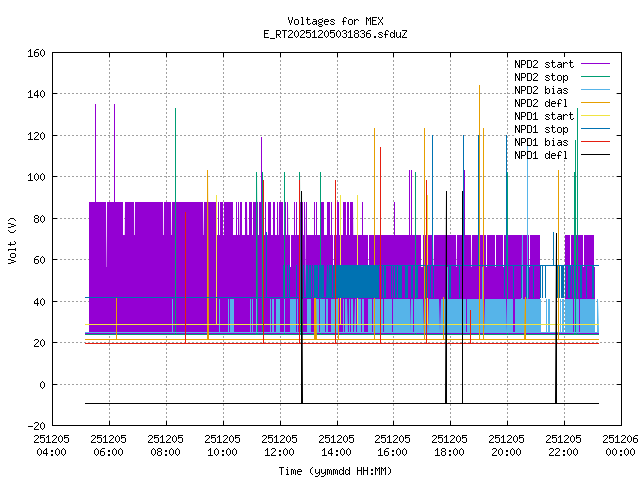Select the 251206 00:00 time axis tick
This screenshot has height=480, width=640.
620,445
